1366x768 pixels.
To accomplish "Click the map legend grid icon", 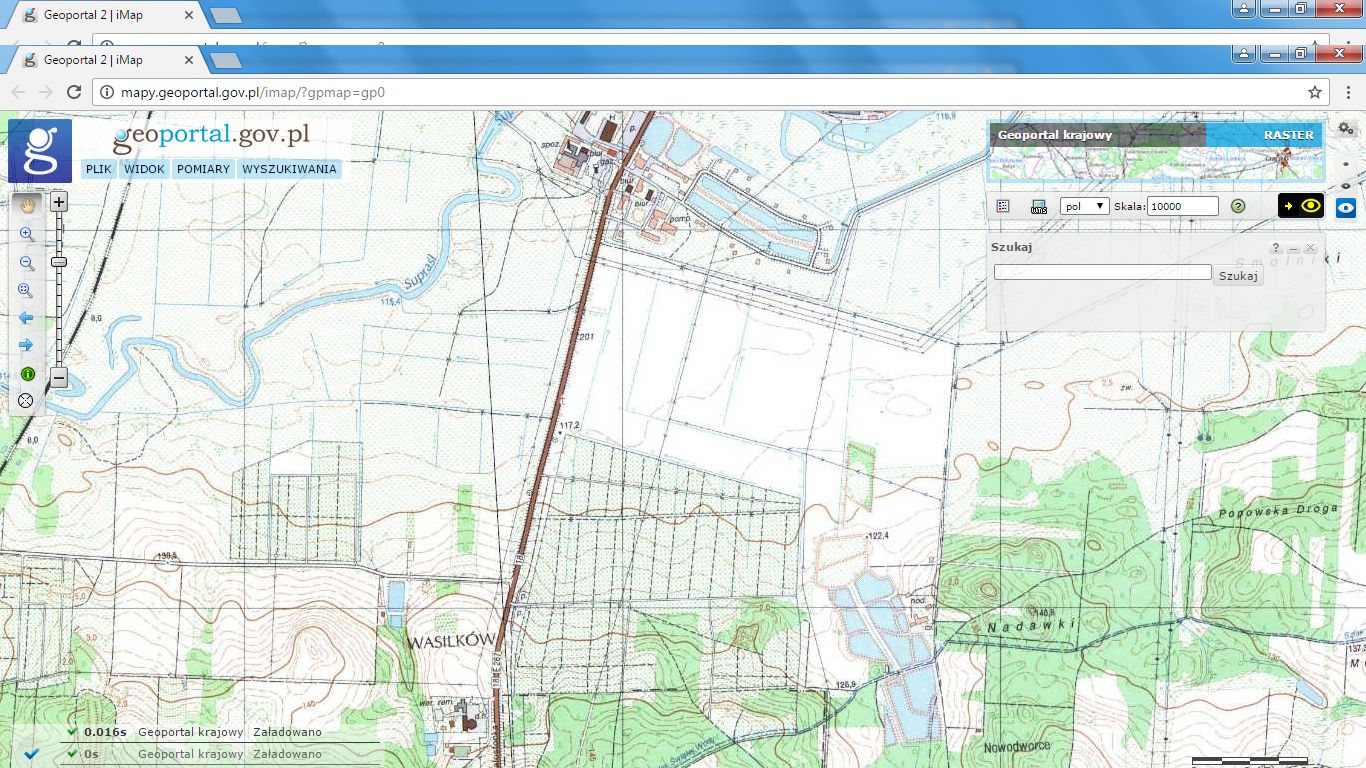I will pos(1003,206).
